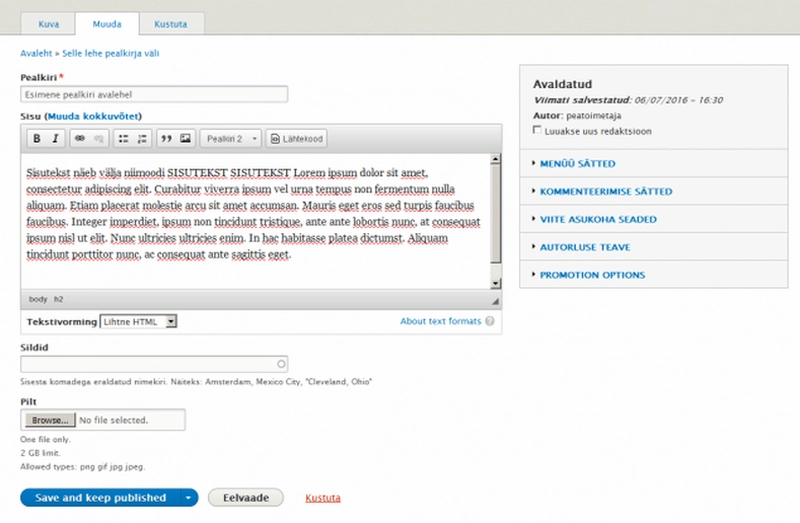Click the insert image icon

[x=185, y=138]
